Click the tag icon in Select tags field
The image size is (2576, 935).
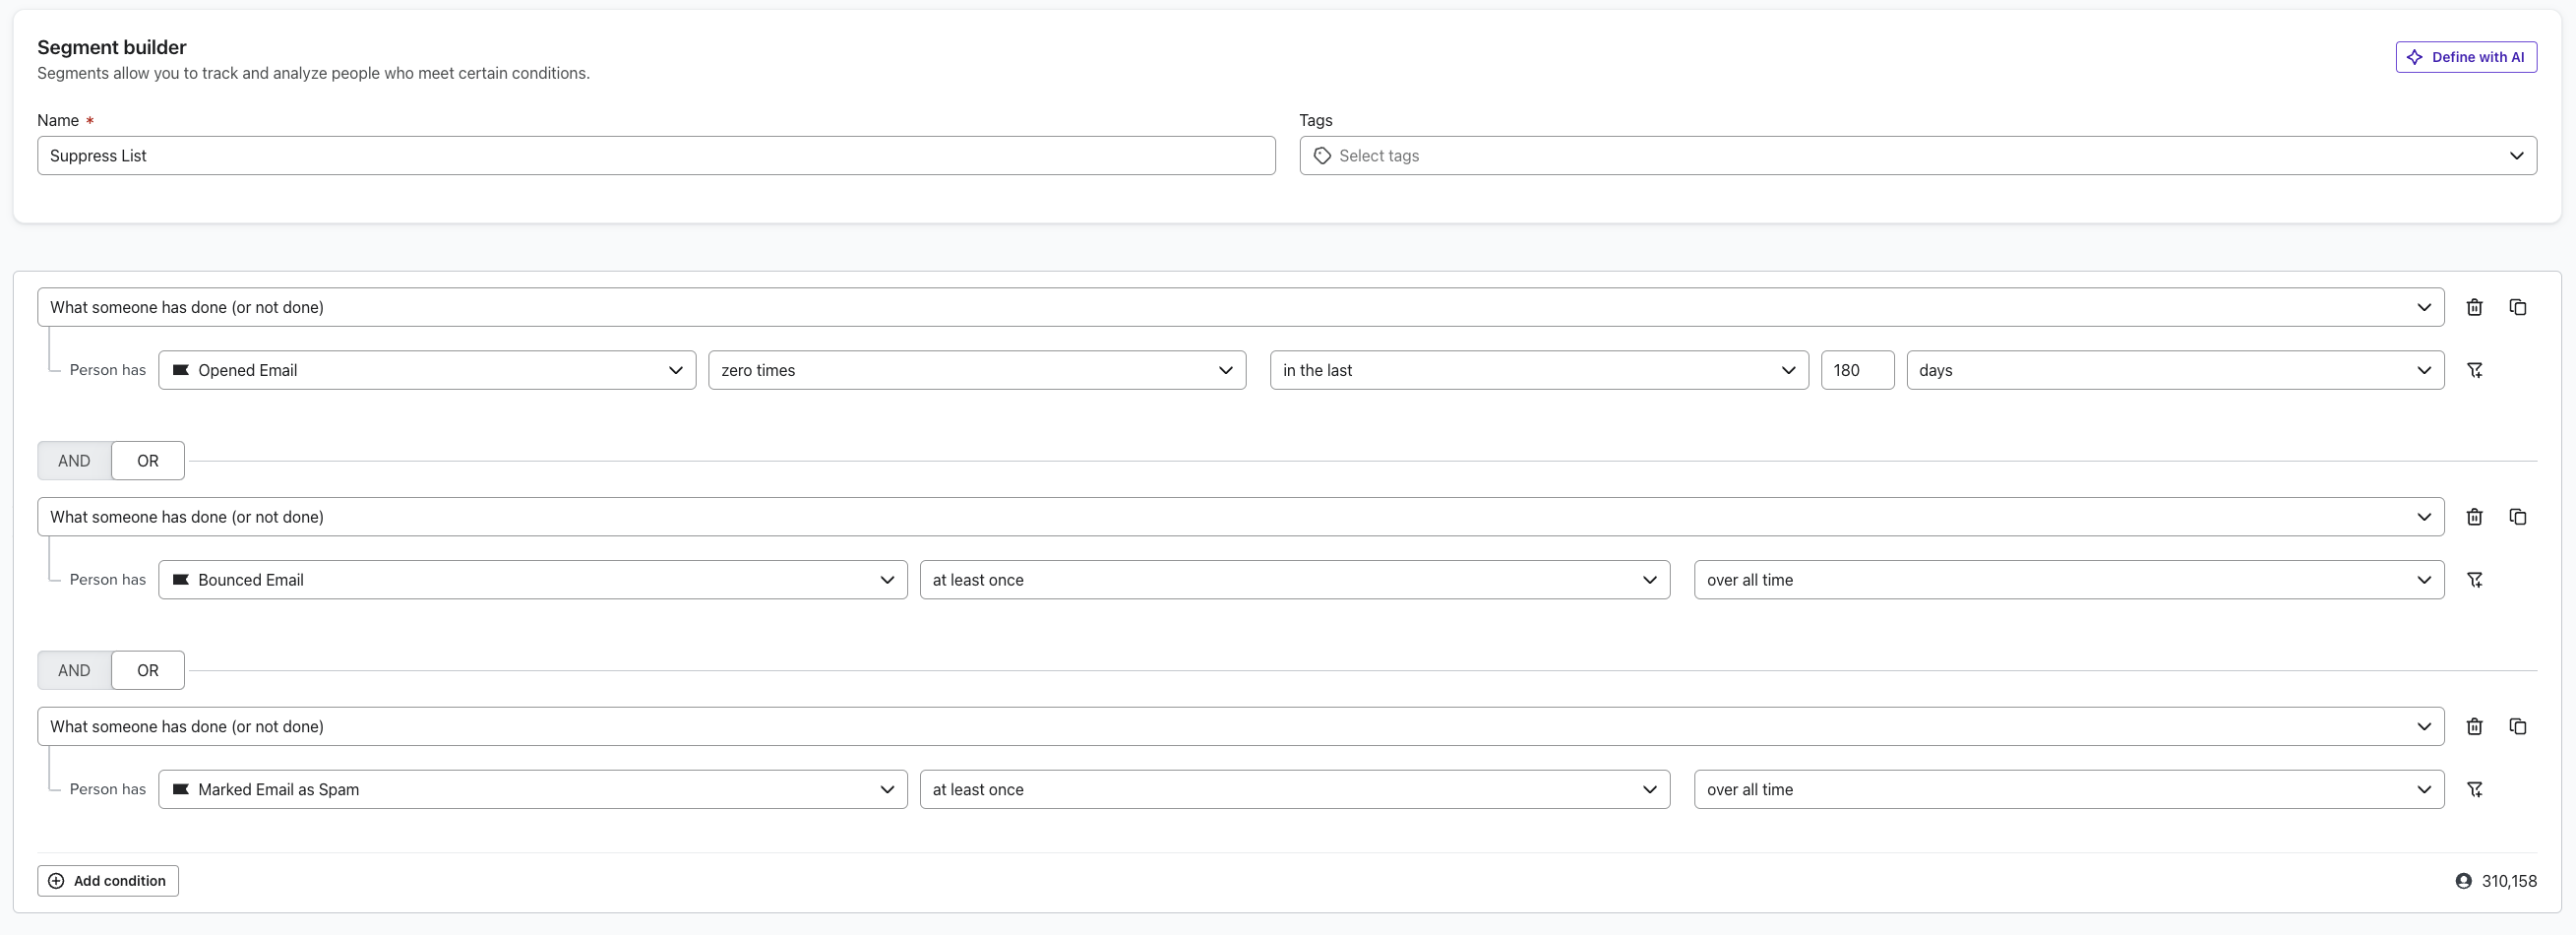1322,156
